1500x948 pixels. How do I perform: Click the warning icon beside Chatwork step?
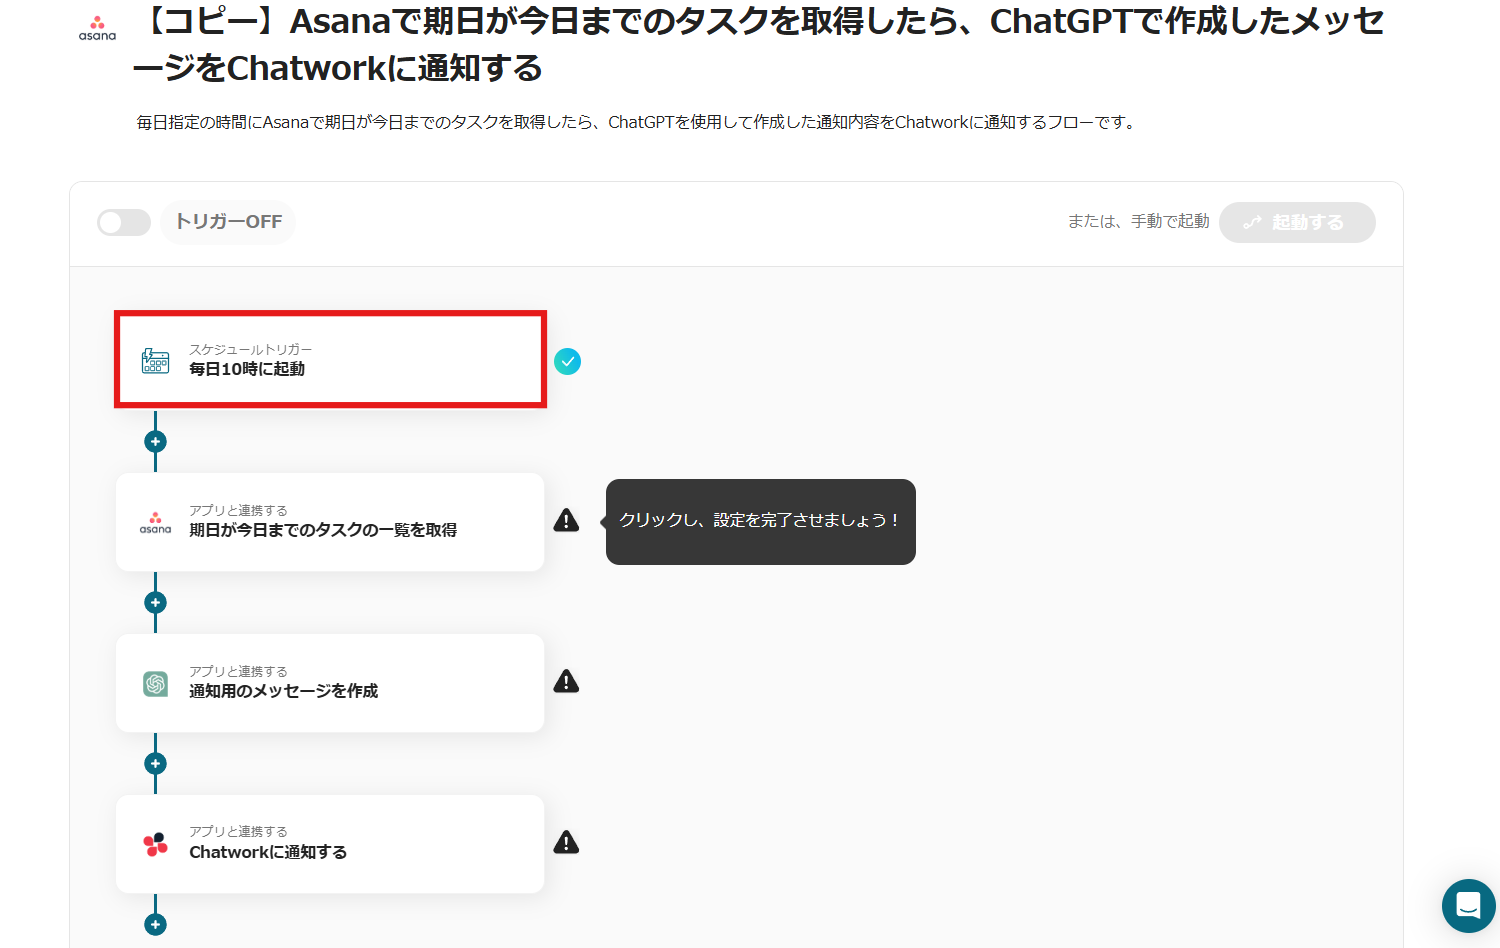coord(567,843)
